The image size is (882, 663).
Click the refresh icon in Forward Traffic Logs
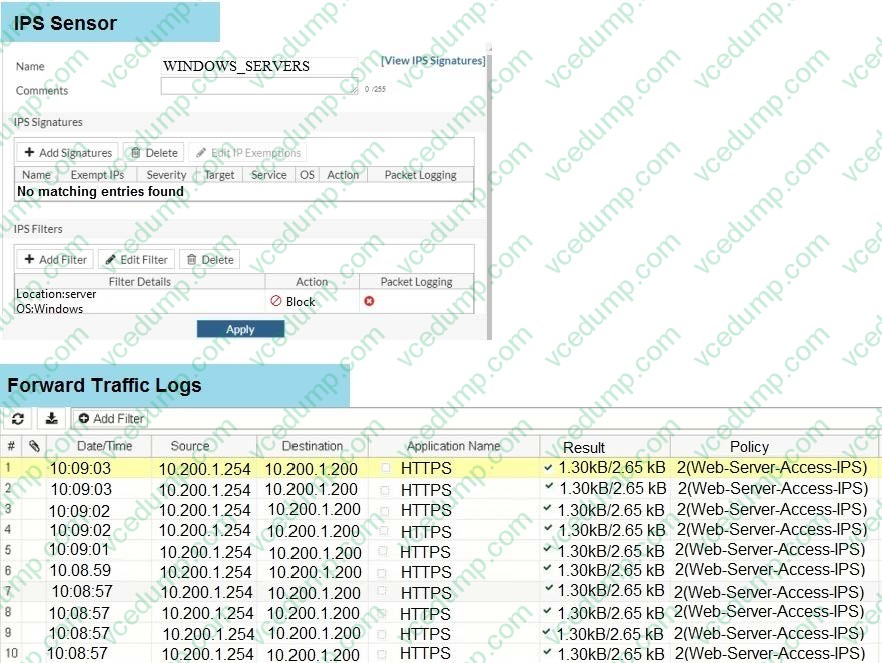coord(18,419)
